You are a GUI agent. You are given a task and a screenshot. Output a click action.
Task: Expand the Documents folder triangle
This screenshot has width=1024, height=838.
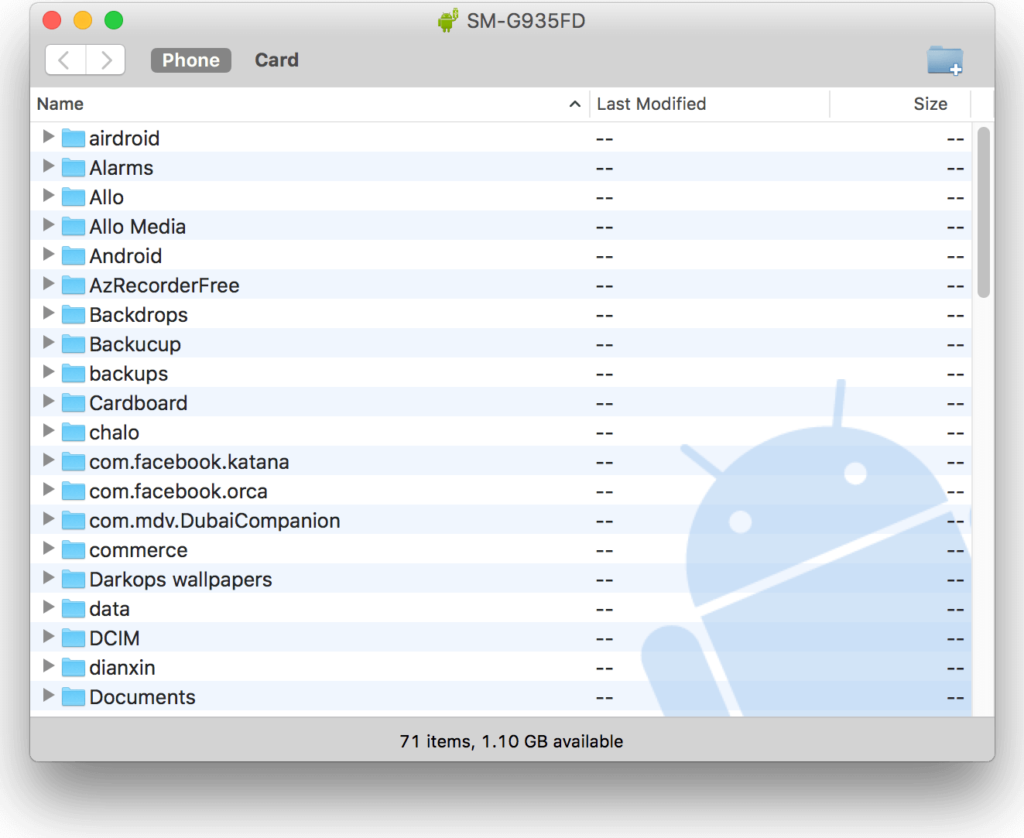pos(48,695)
